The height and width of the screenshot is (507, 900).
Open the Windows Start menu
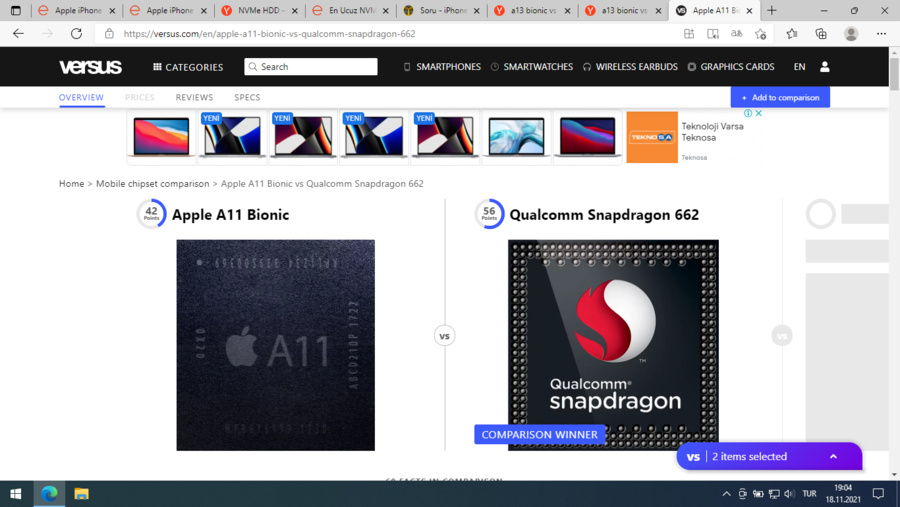point(16,494)
